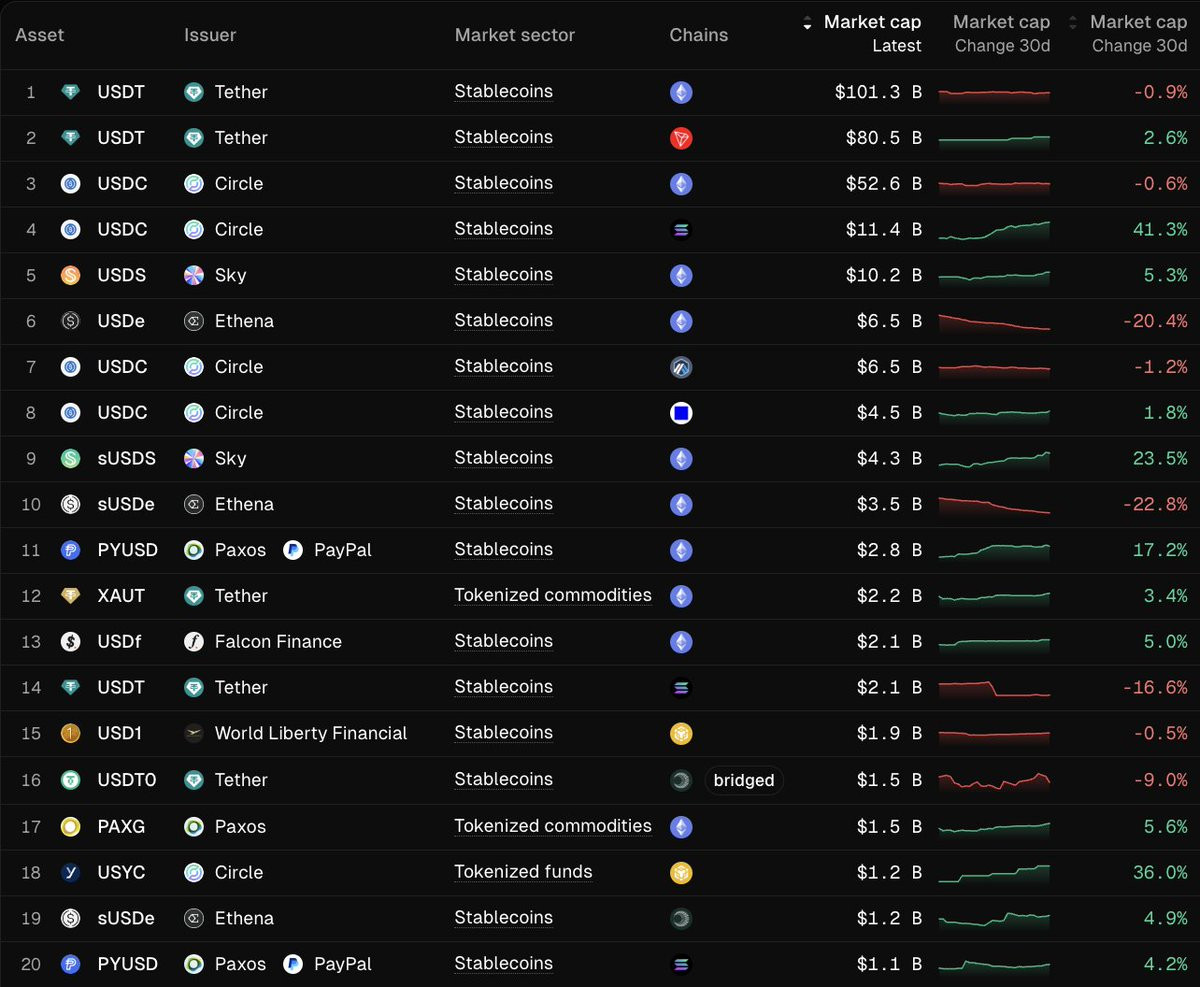Click the Chains column header
1200x987 pixels.
coord(699,35)
